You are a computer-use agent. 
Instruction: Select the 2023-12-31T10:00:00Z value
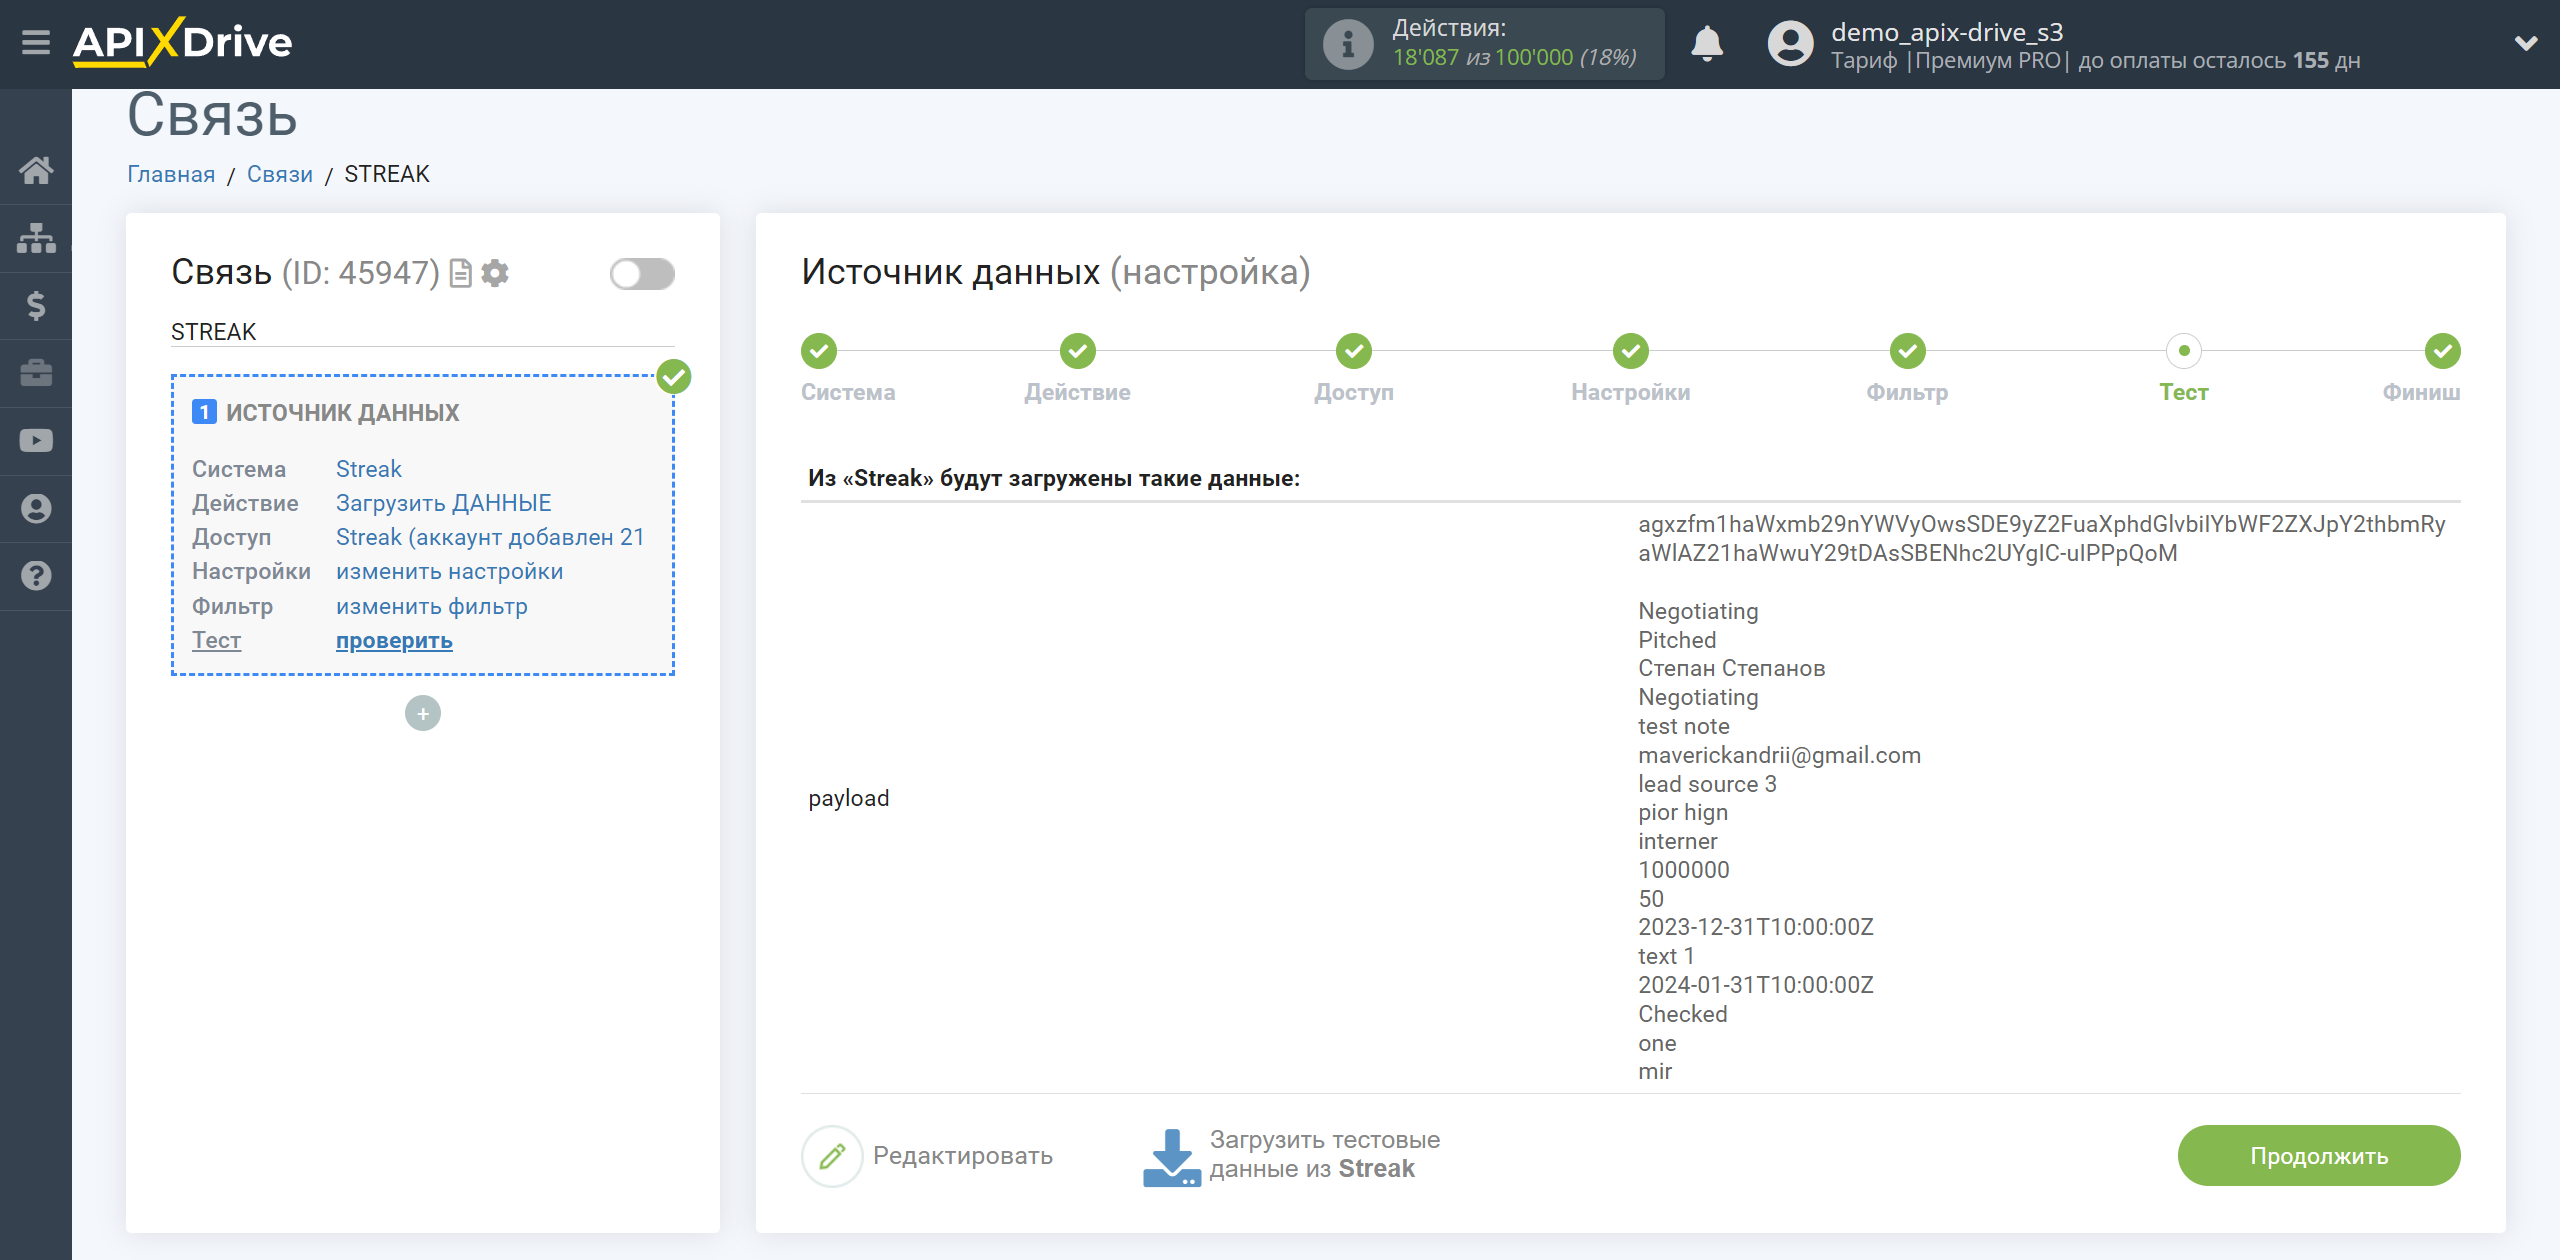[x=1755, y=927]
